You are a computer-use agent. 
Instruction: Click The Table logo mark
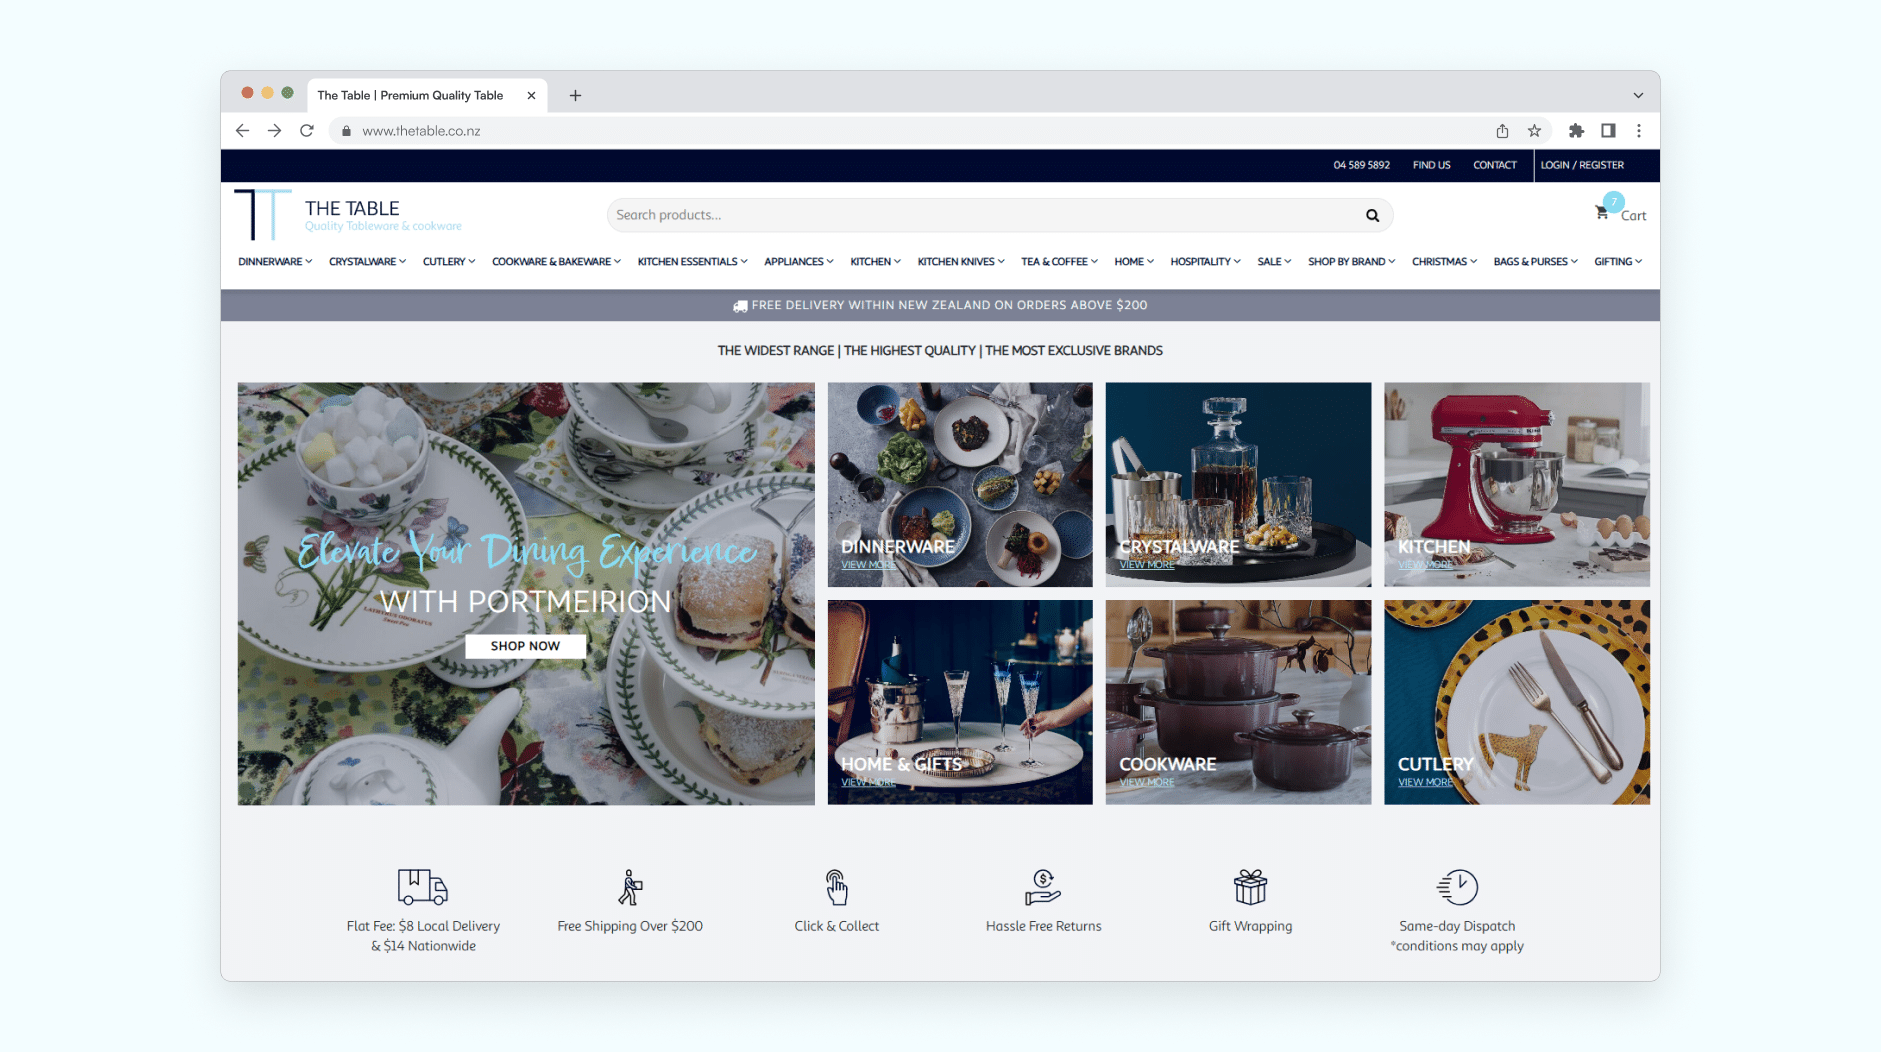tap(262, 214)
